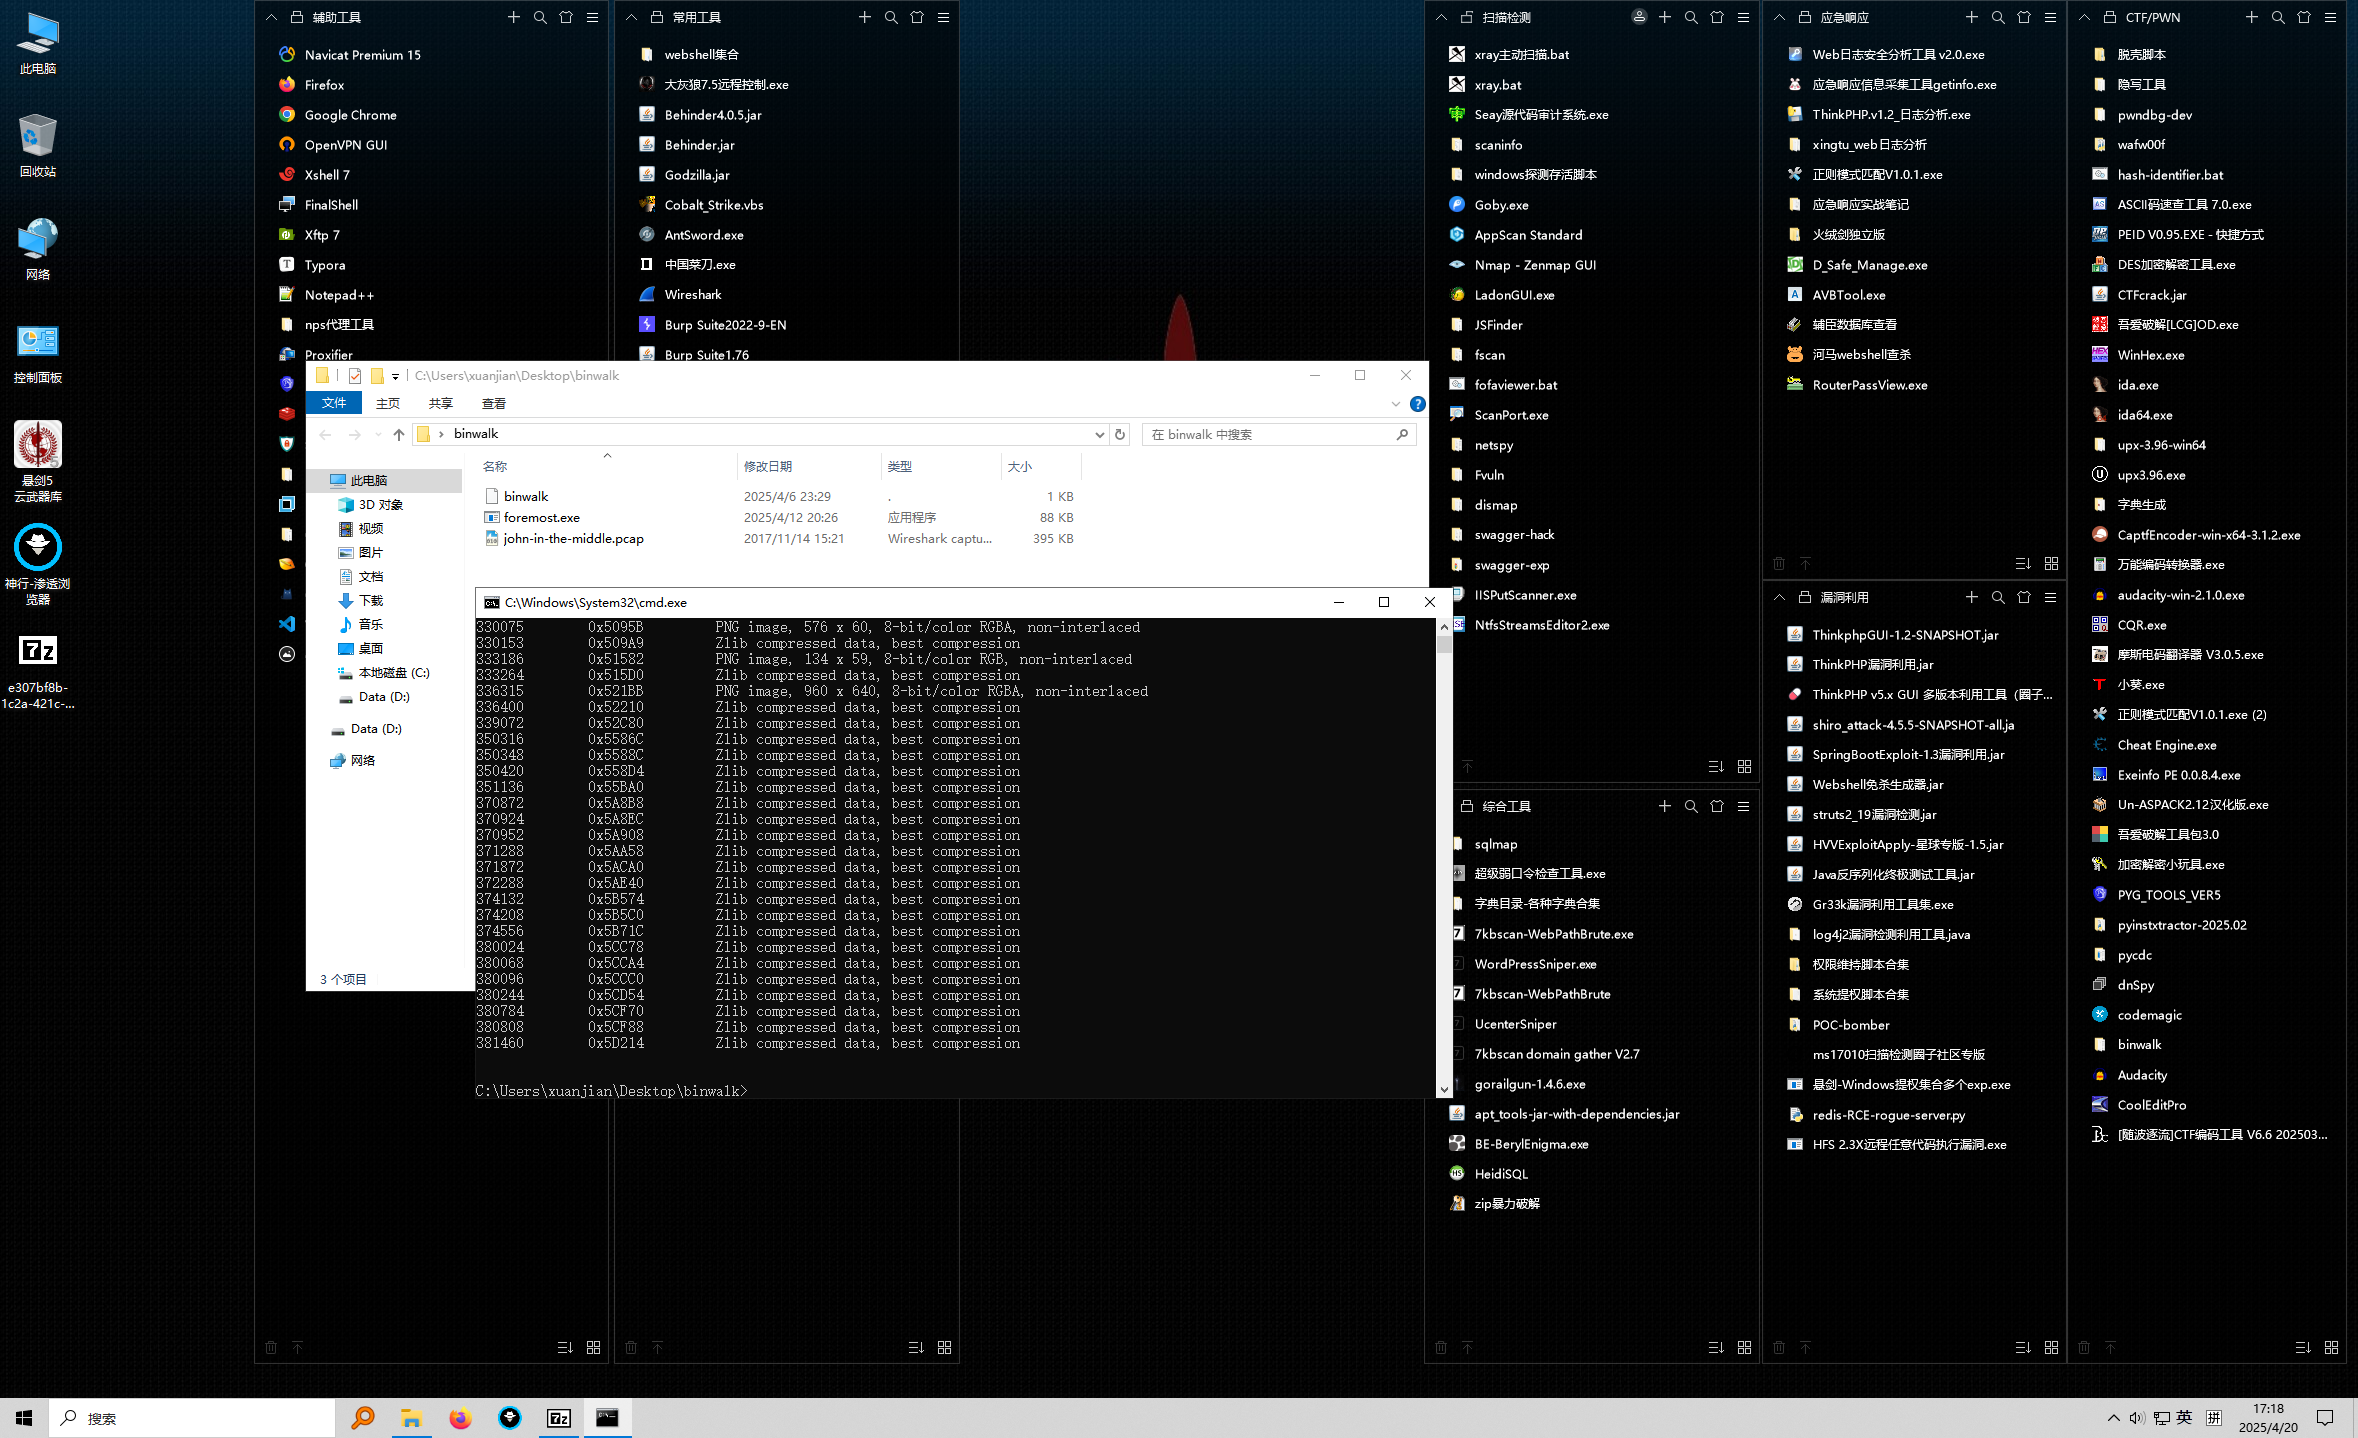This screenshot has width=2358, height=1438.
Task: Toggle grid view in the 漏洞利用 panel footer
Action: click(2051, 1347)
